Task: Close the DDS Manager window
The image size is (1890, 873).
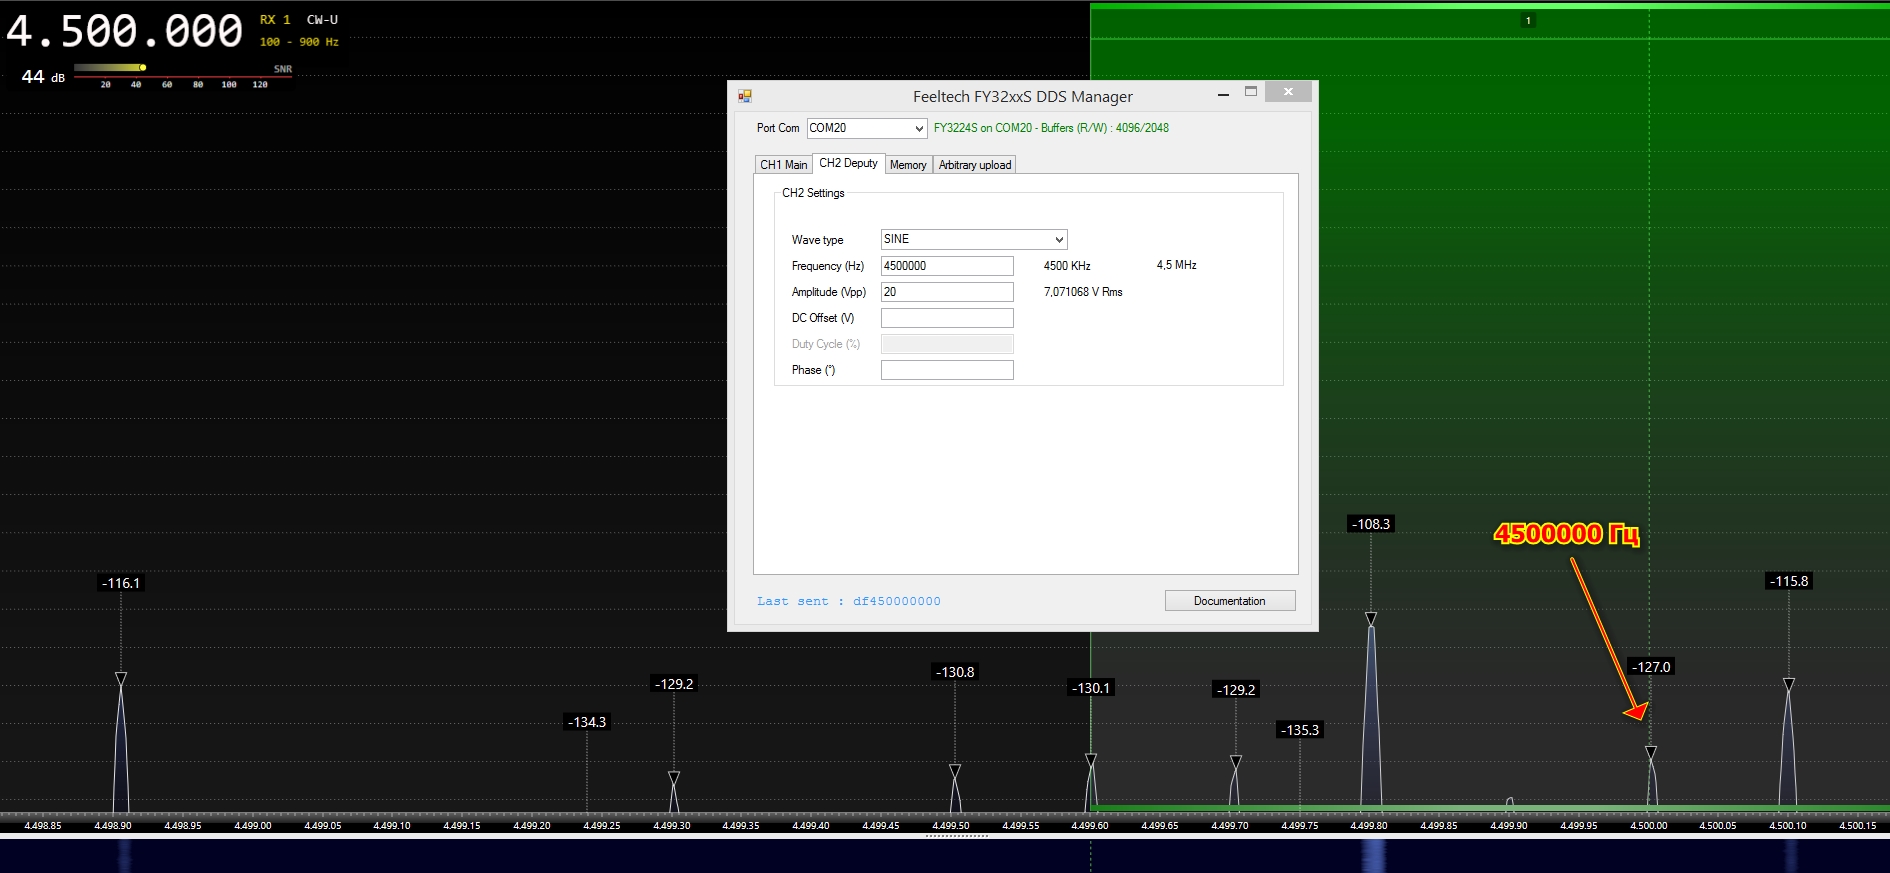Action: coord(1288,92)
